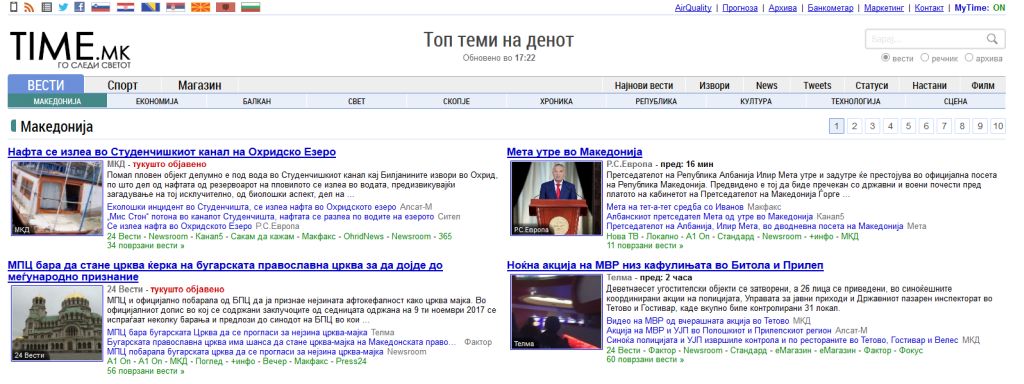Open the Филм tab

click(x=983, y=85)
